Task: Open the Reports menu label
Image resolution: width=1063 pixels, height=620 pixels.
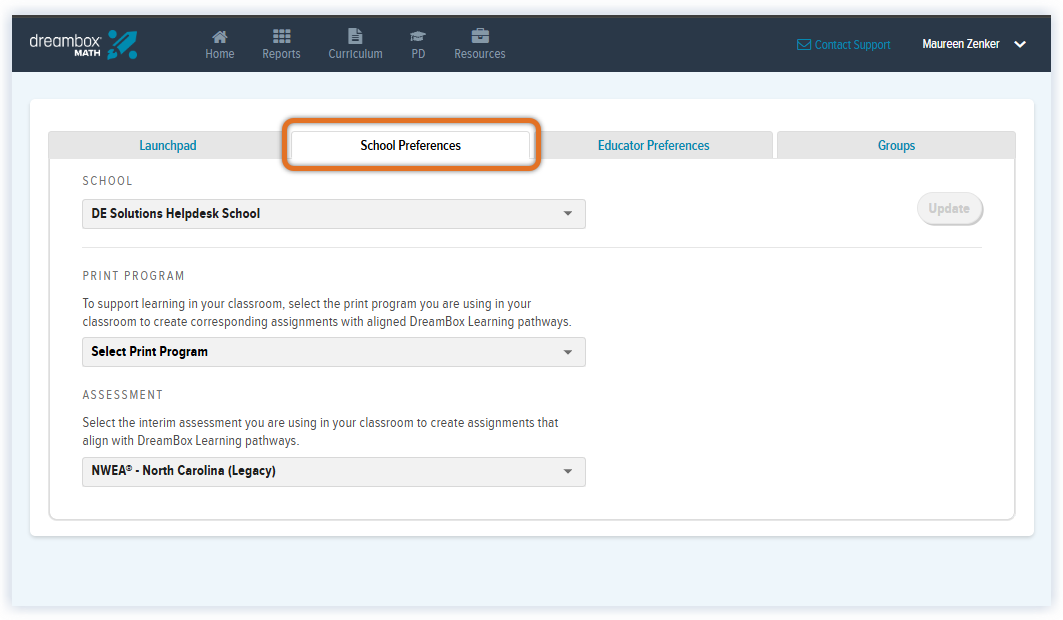Action: click(281, 54)
